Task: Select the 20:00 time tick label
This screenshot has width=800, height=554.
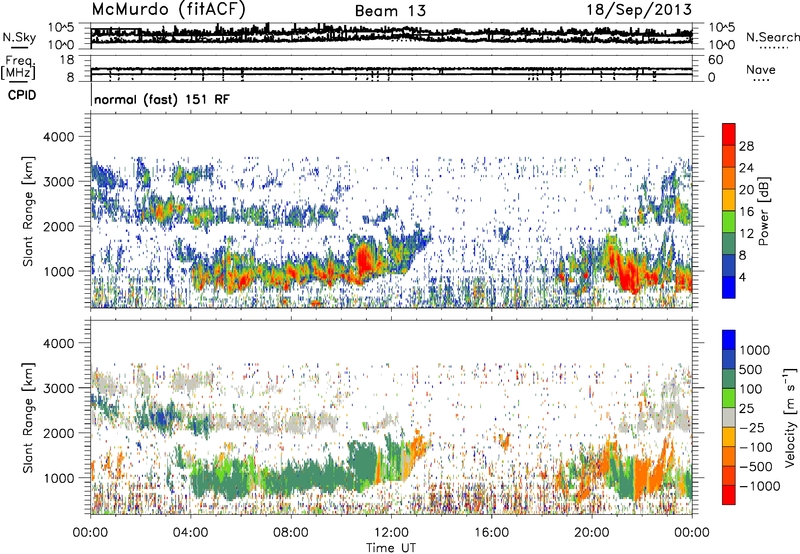Action: point(591,533)
